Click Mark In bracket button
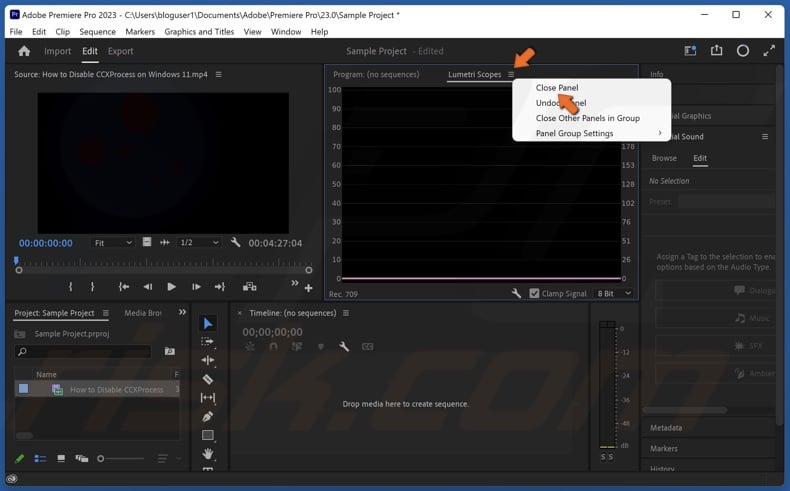 point(71,287)
